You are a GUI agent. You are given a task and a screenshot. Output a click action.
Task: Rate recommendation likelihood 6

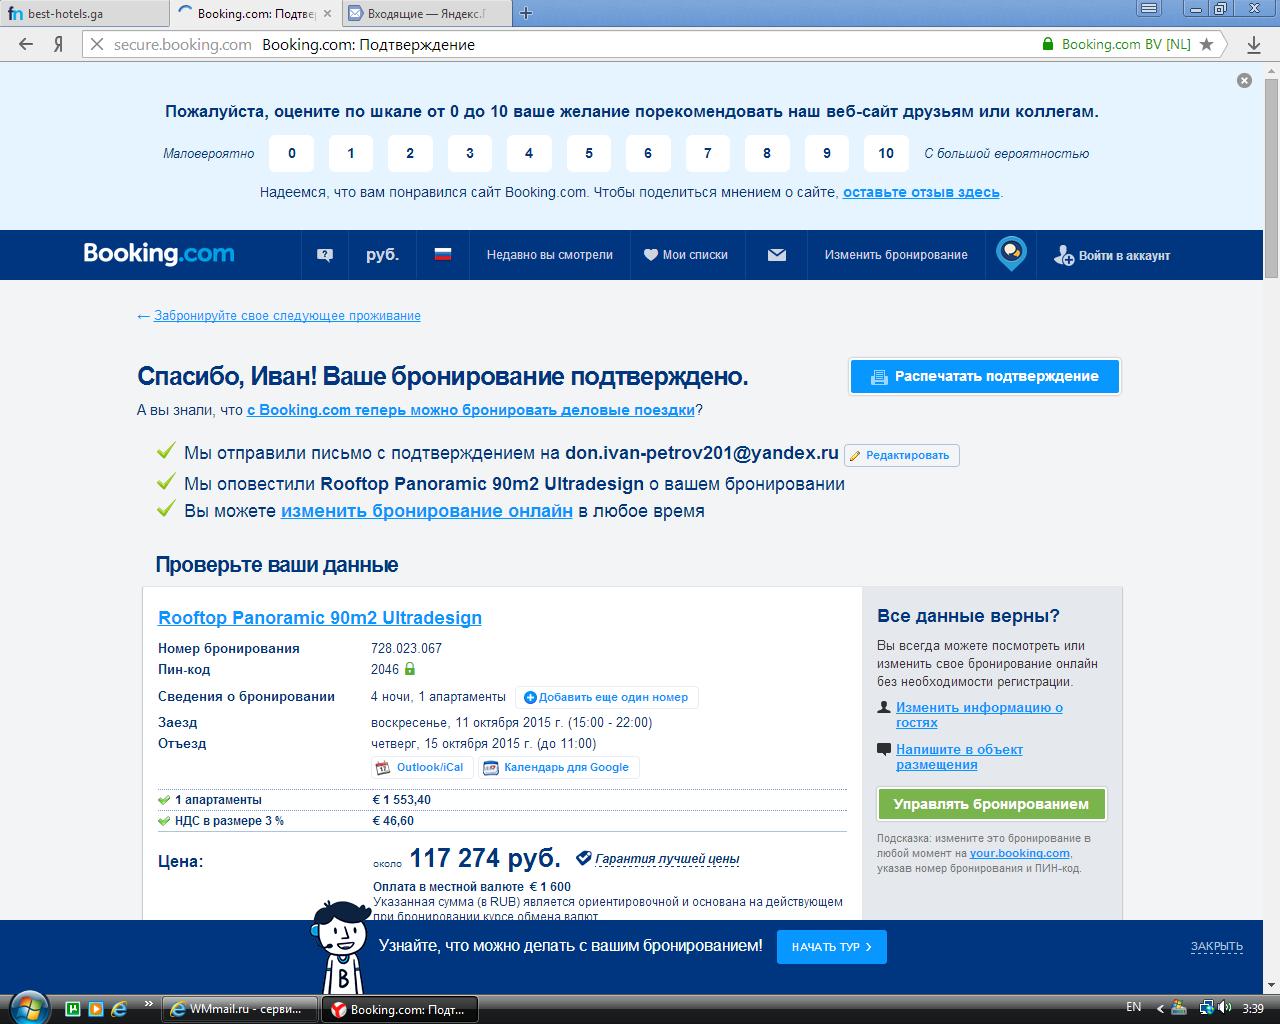click(x=648, y=153)
